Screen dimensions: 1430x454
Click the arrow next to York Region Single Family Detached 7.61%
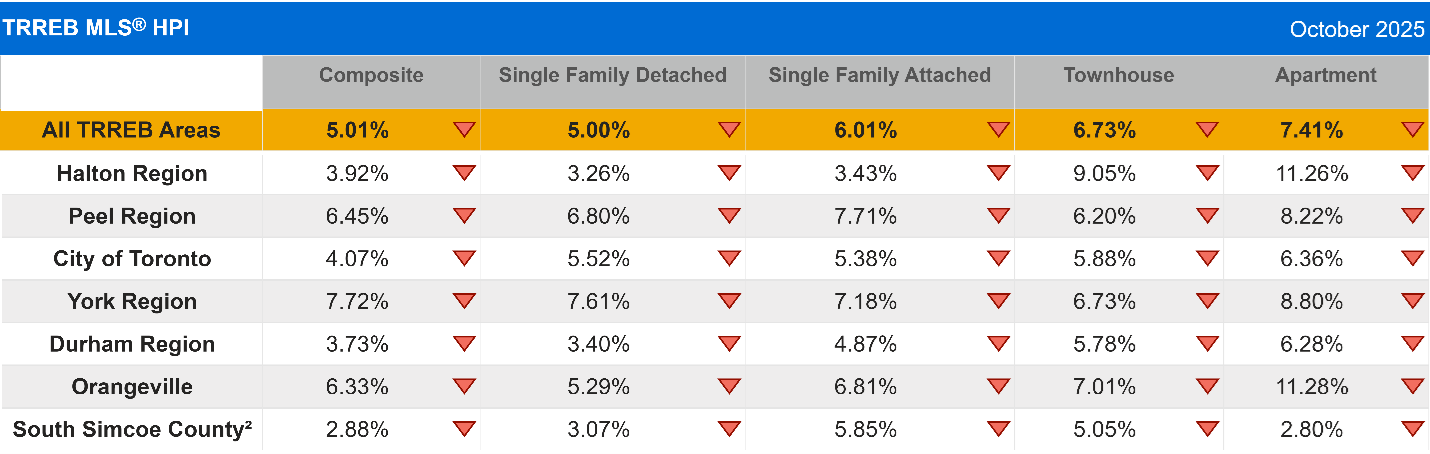[x=729, y=300]
